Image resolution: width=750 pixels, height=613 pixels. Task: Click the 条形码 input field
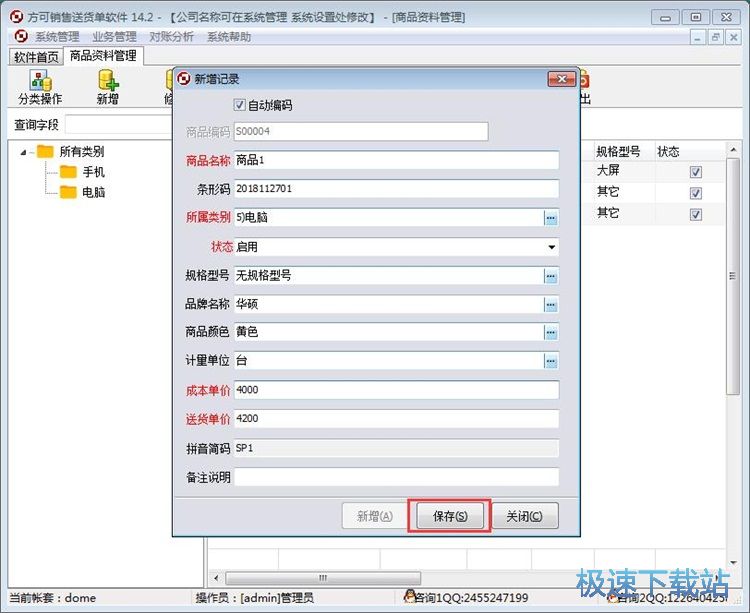tap(396, 189)
